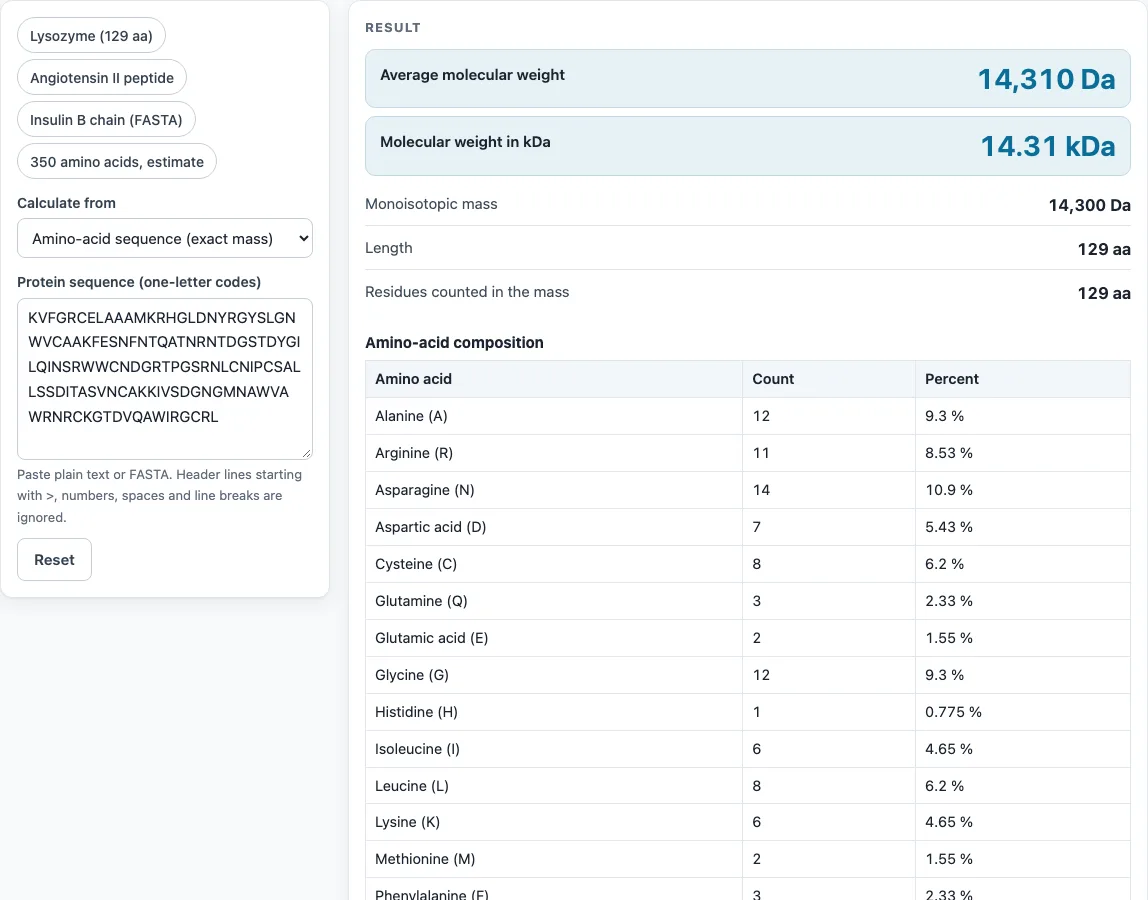Image resolution: width=1148 pixels, height=900 pixels.
Task: Select the Cysteine (C) table row
Action: point(748,564)
